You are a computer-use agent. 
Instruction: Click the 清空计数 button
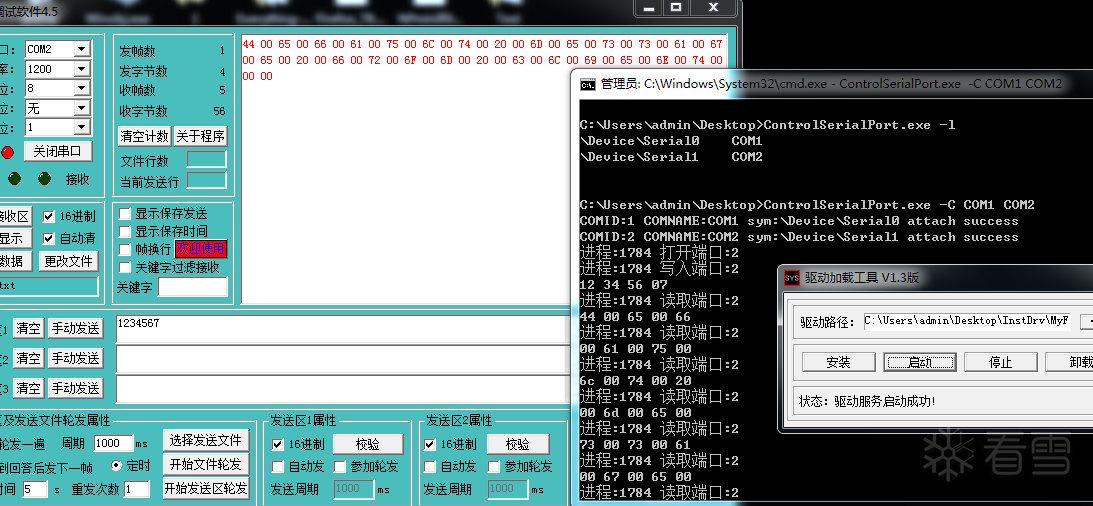[144, 136]
